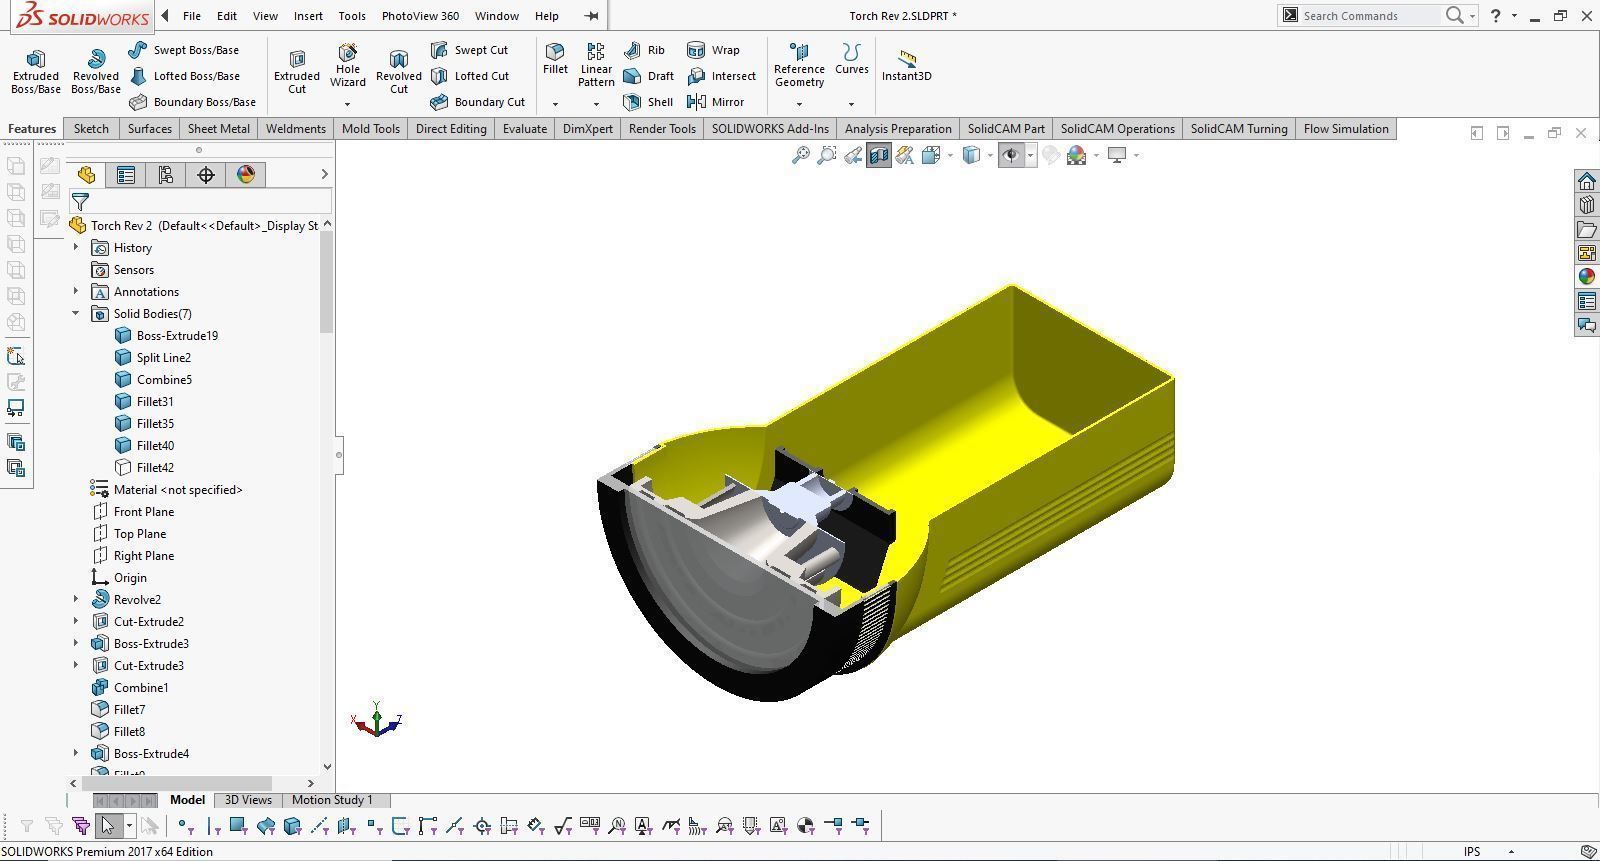The height and width of the screenshot is (861, 1600).
Task: Select the Wrap feature tool
Action: (x=713, y=50)
